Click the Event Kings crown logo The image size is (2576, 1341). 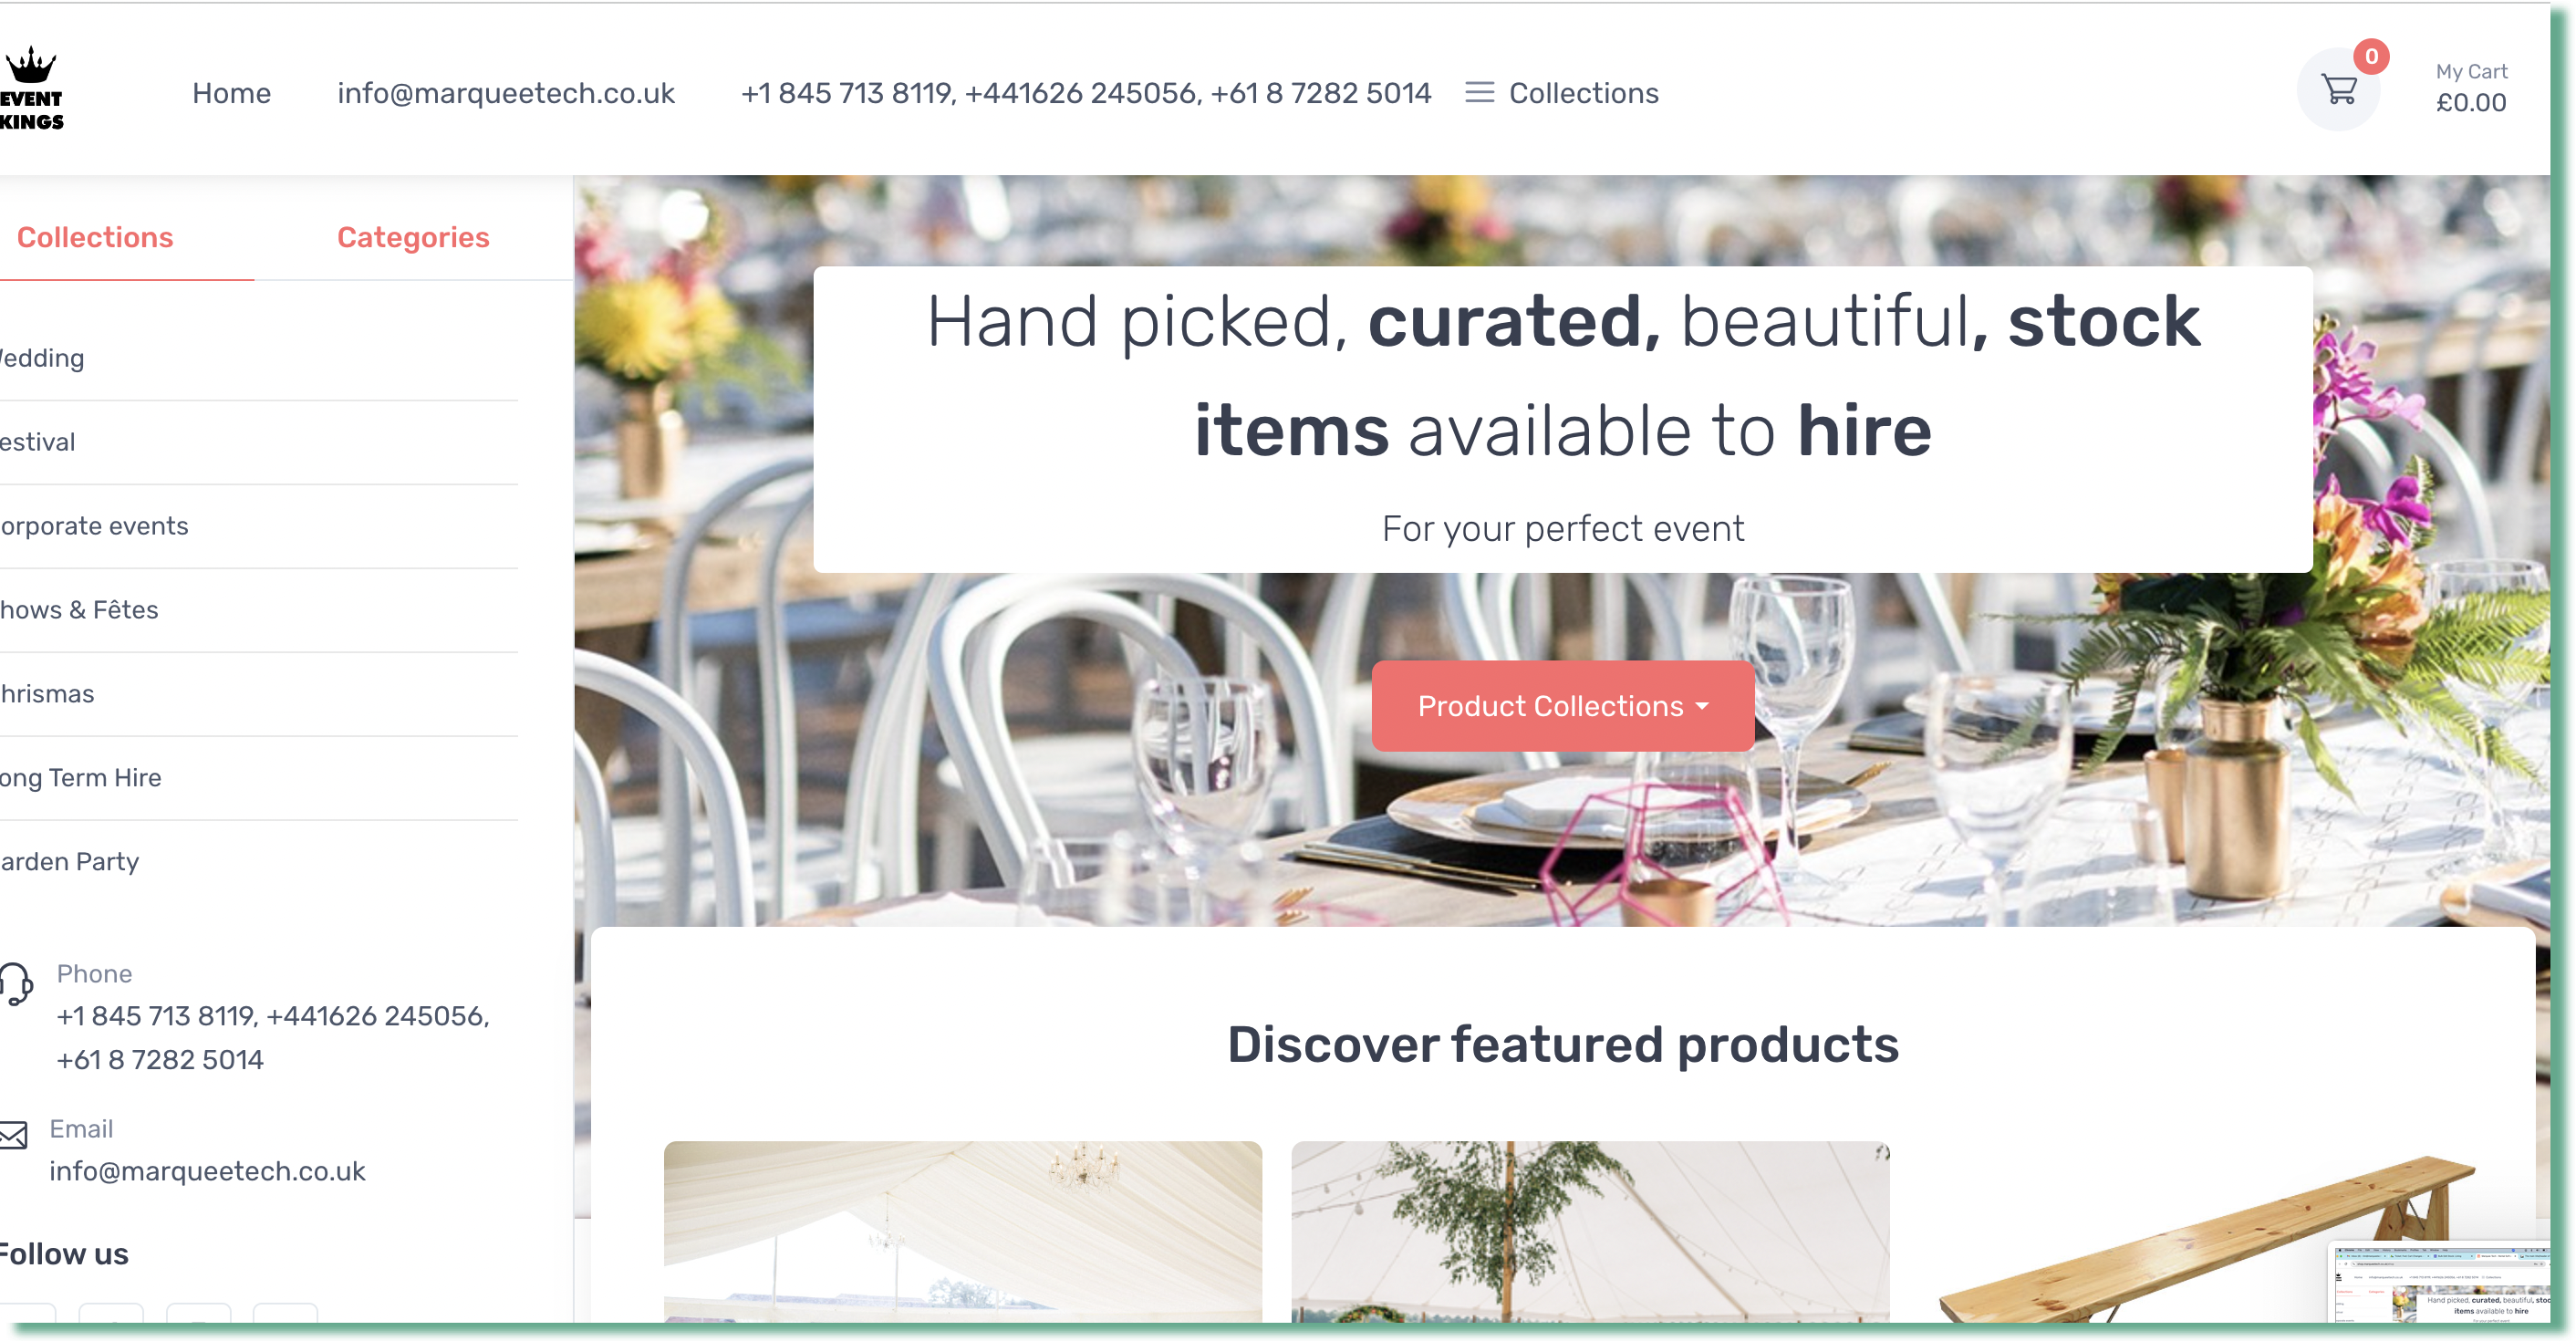point(31,89)
